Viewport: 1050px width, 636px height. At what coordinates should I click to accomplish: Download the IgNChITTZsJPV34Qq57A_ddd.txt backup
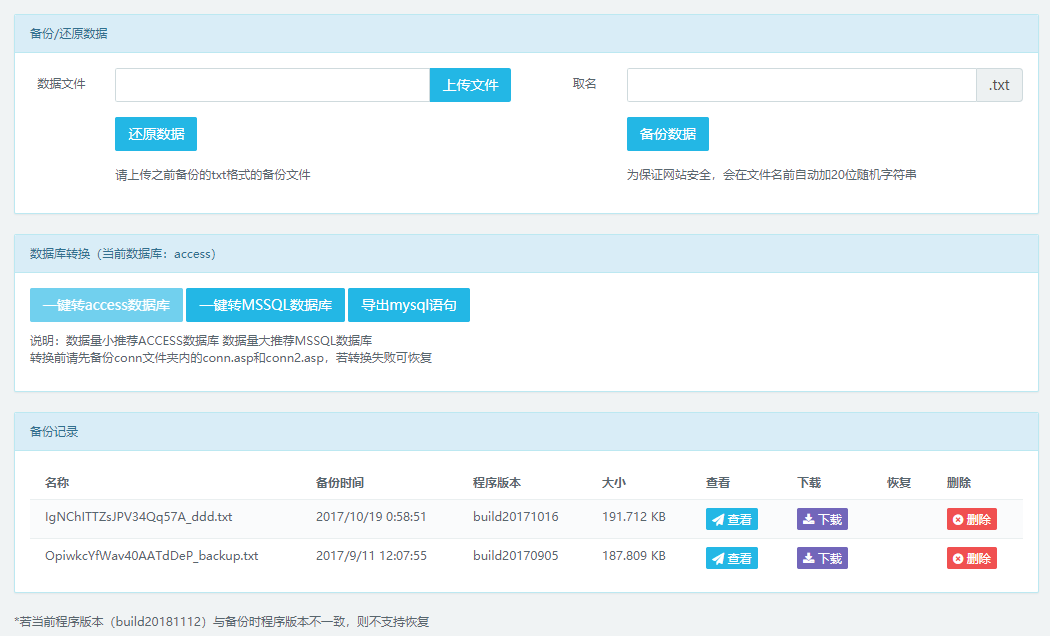(x=822, y=519)
